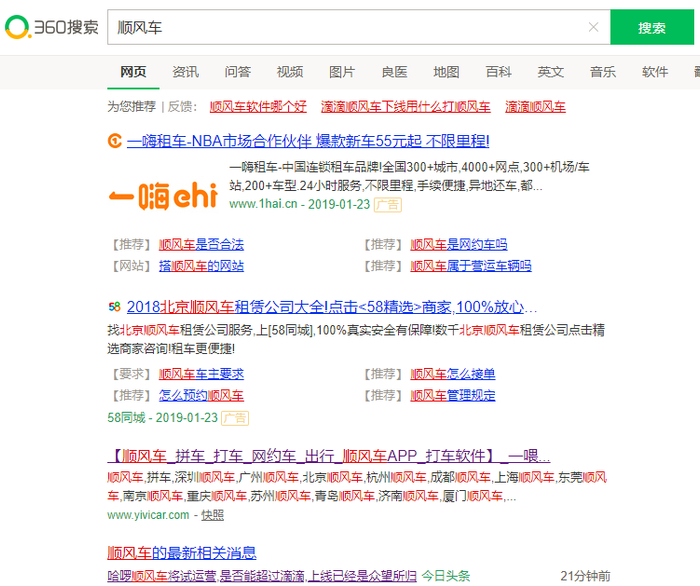Click the 58同城 source link
700x586 pixels.
click(126, 418)
